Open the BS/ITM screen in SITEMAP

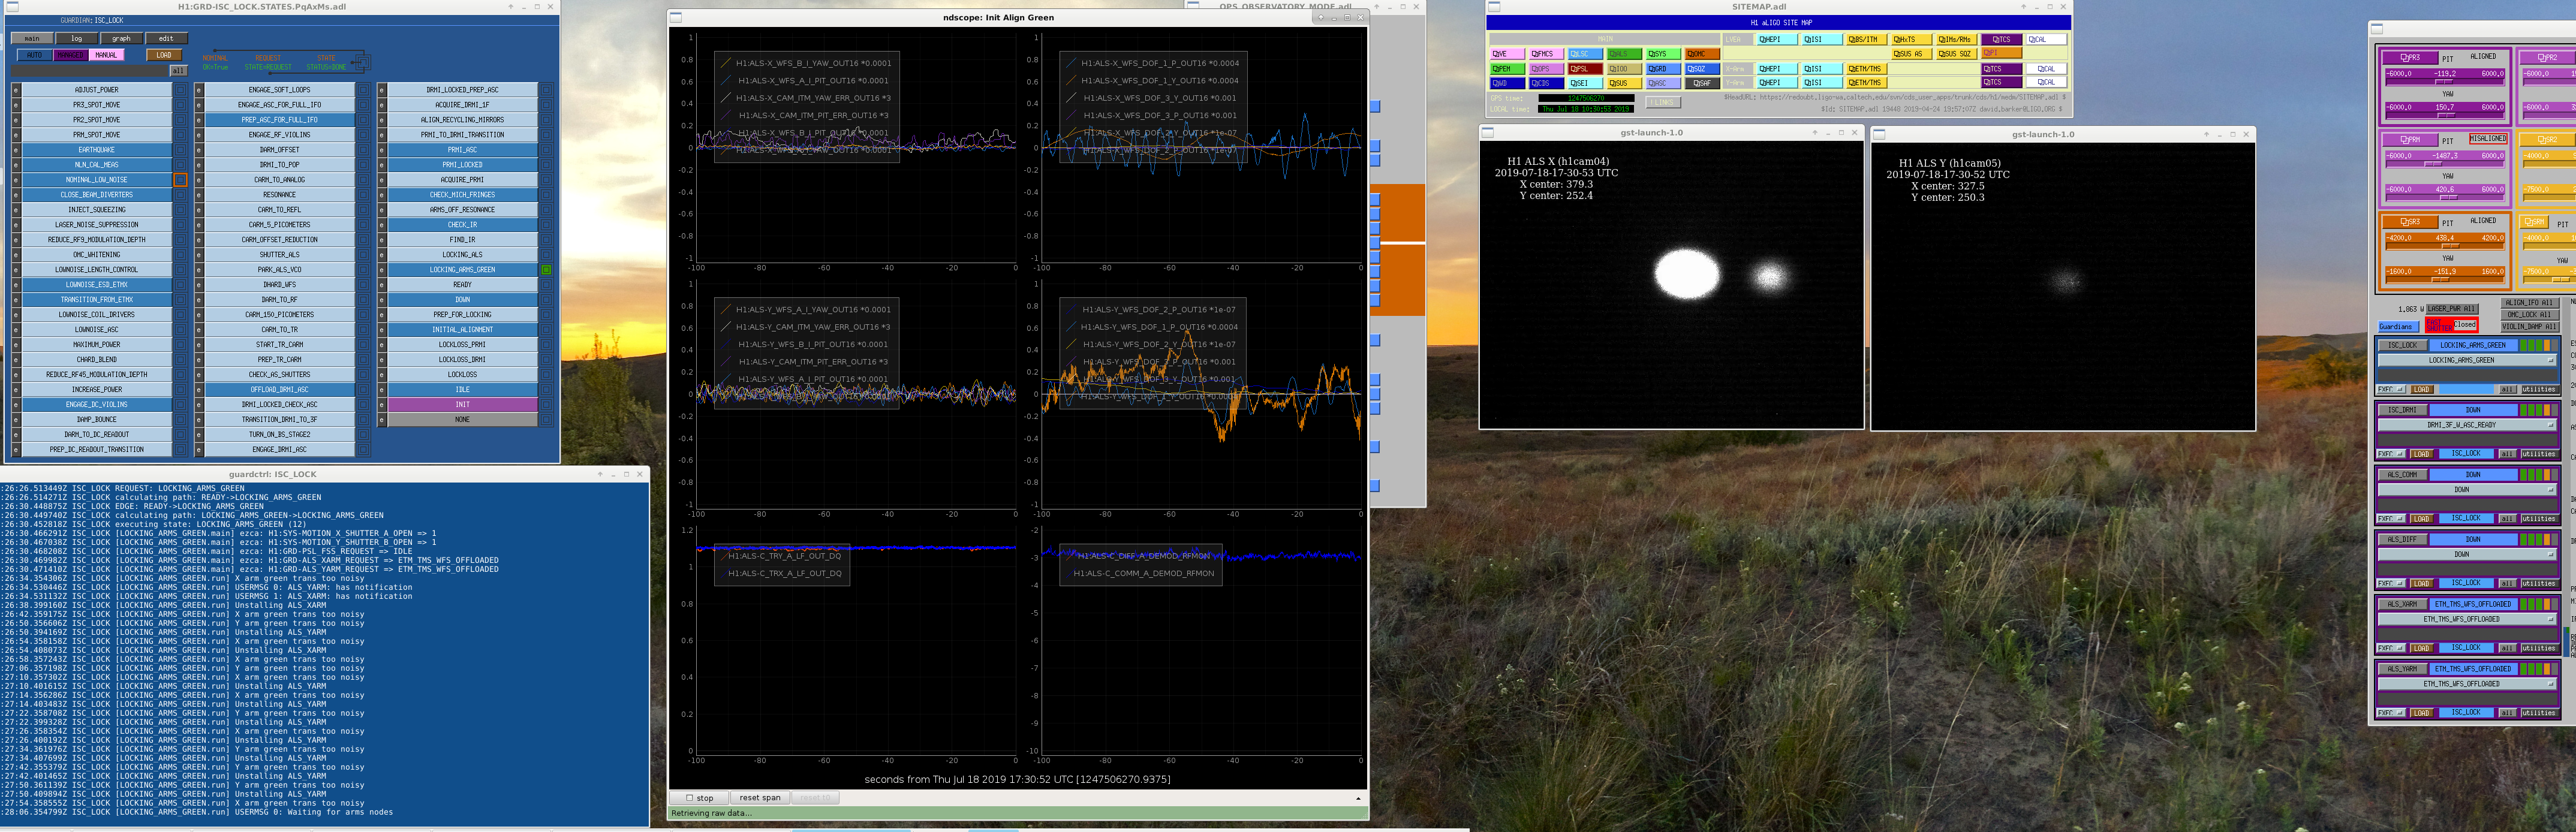tap(1866, 39)
